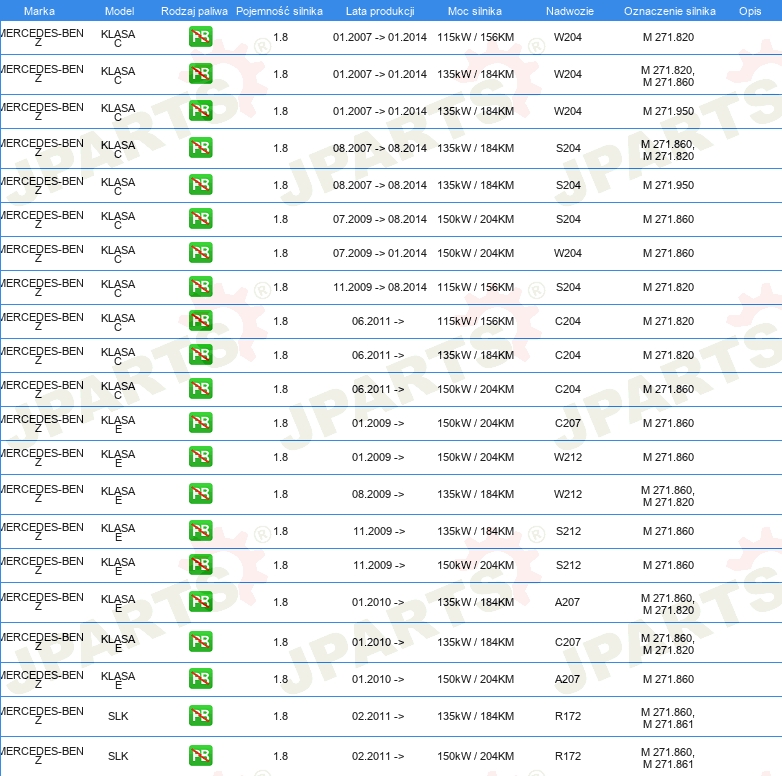Select the M 271.950 cell in W204 row

(668, 111)
